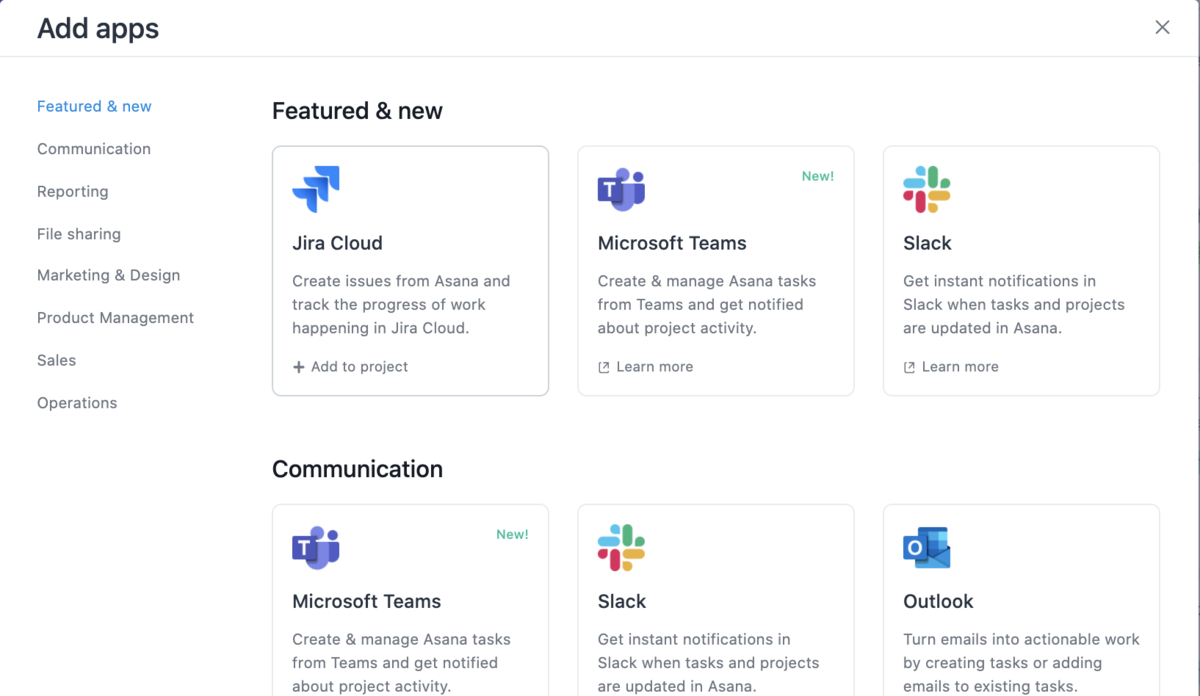Click Slack logo in Featured & new section
The width and height of the screenshot is (1200, 696).
(927, 189)
